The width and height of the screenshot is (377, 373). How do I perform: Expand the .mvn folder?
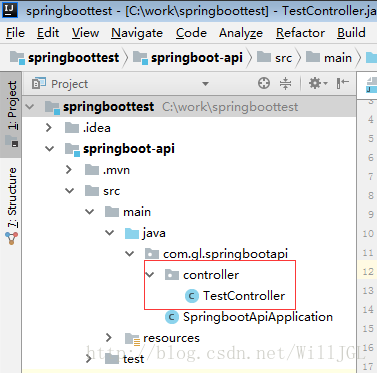click(x=69, y=170)
